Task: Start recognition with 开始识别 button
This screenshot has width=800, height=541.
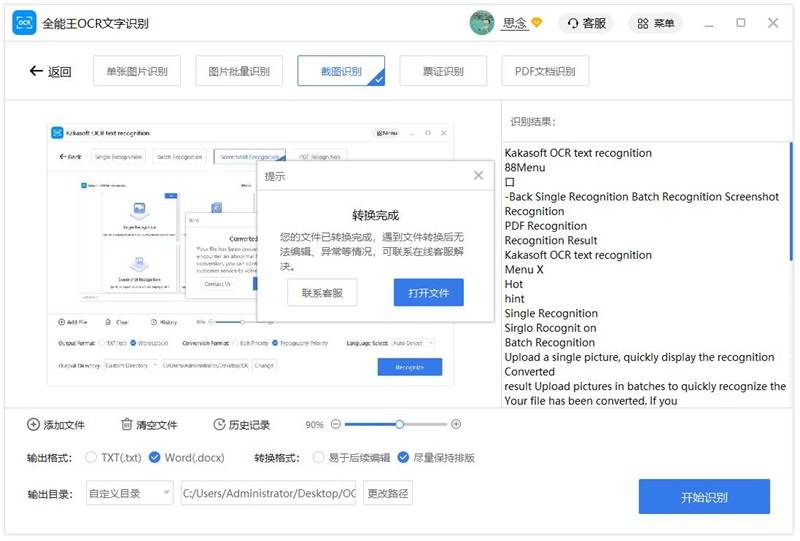Action: pyautogui.click(x=704, y=497)
